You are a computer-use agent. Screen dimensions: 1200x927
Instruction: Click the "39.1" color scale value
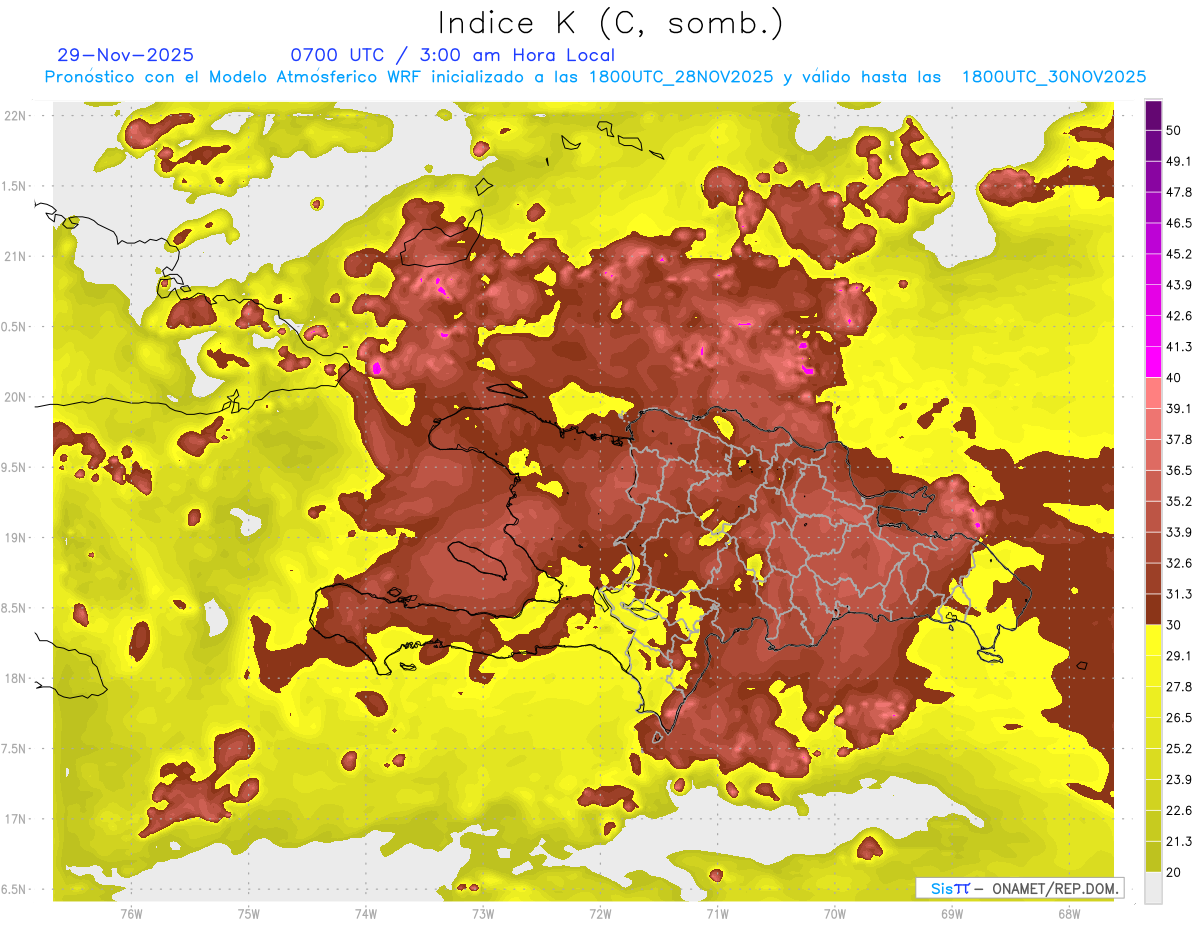(x=1178, y=408)
